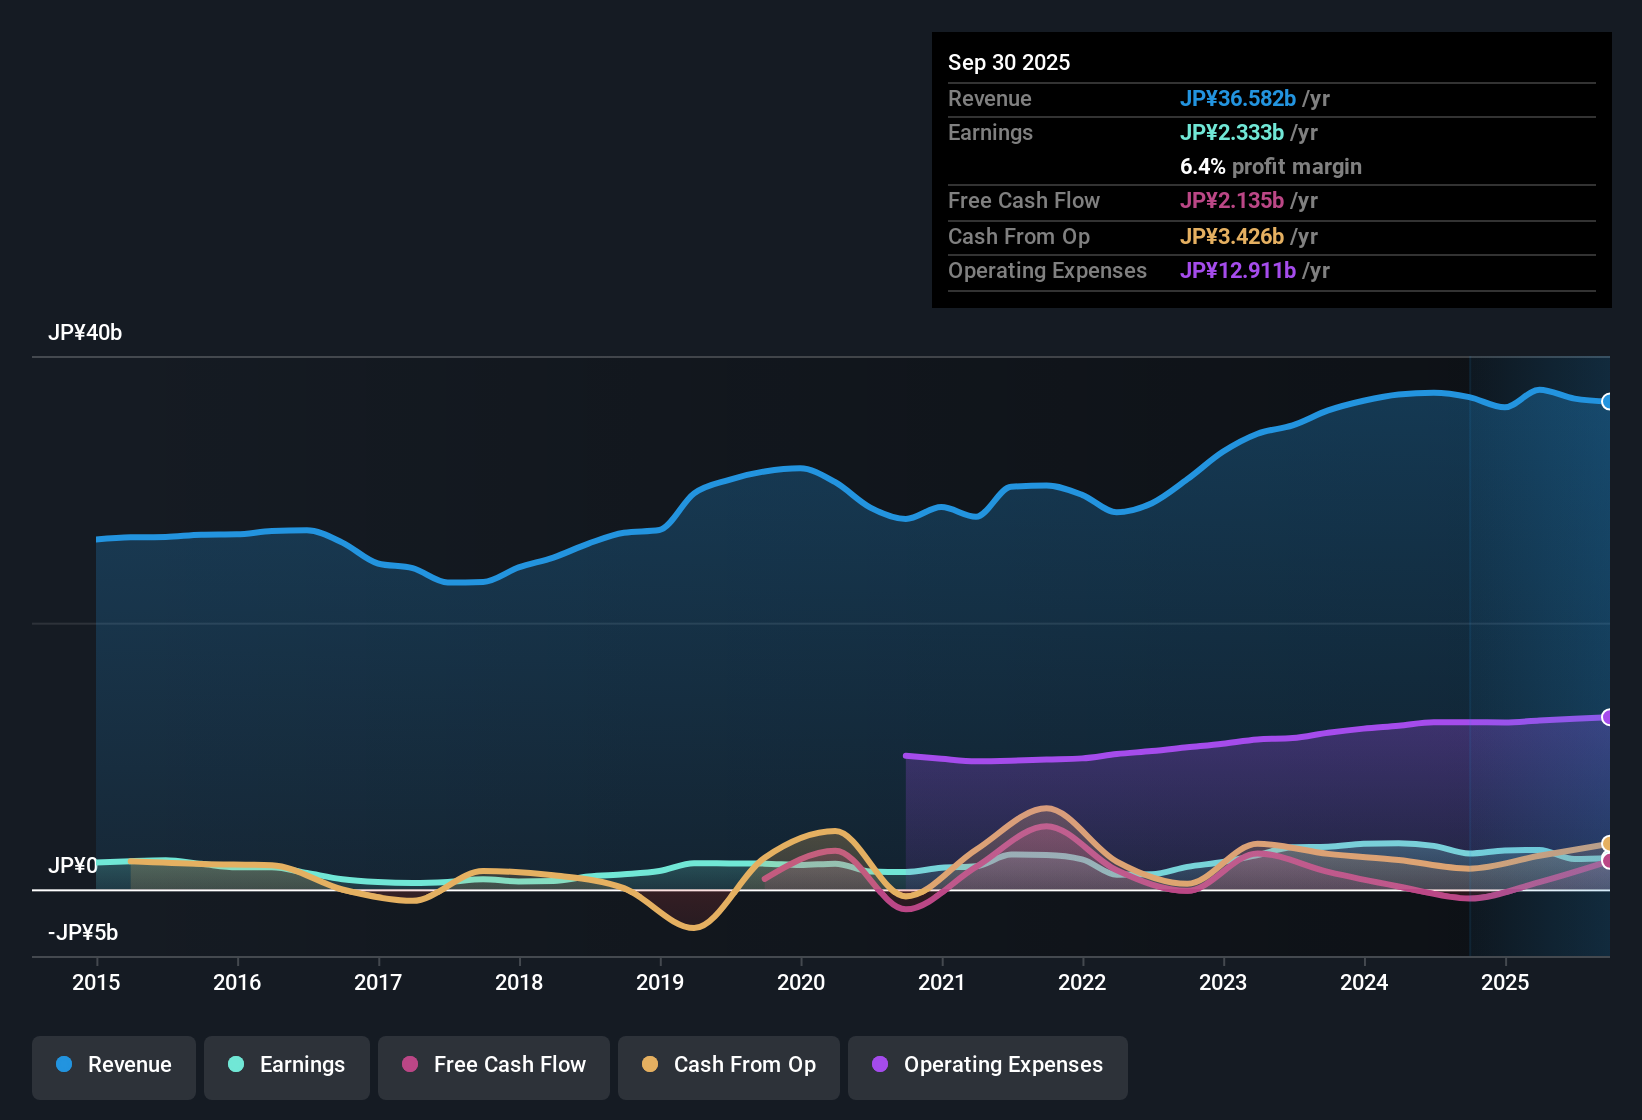Click the 6.4% profit margin text
Image resolution: width=1642 pixels, height=1120 pixels.
point(1271,167)
